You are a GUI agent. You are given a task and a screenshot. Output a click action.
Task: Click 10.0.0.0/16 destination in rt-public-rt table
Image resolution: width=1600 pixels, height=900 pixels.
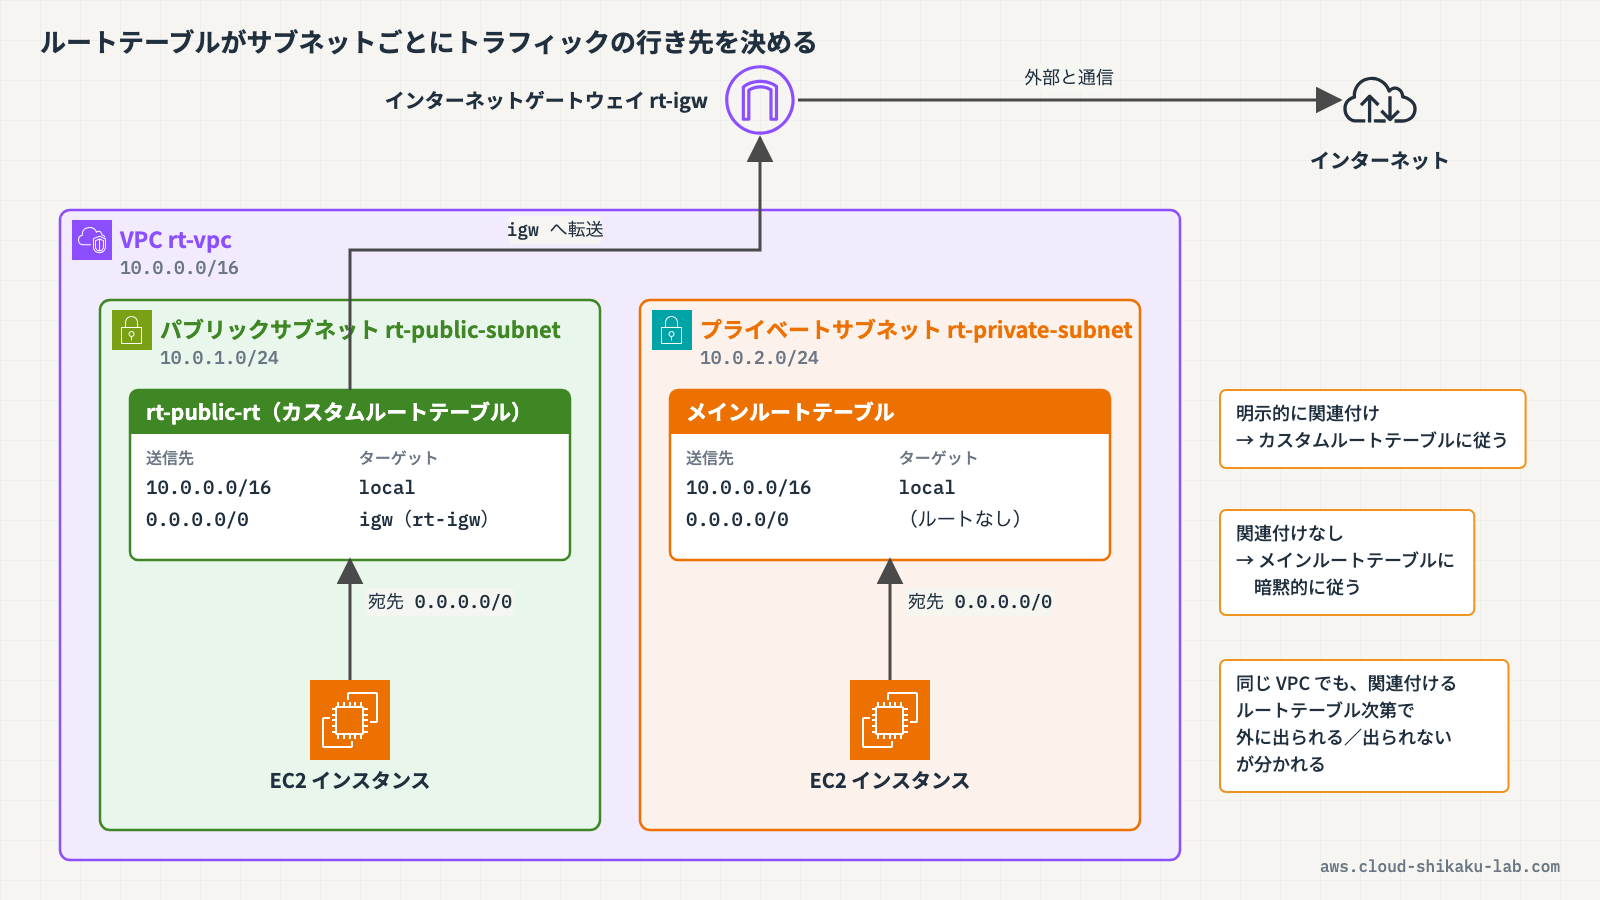tap(208, 488)
